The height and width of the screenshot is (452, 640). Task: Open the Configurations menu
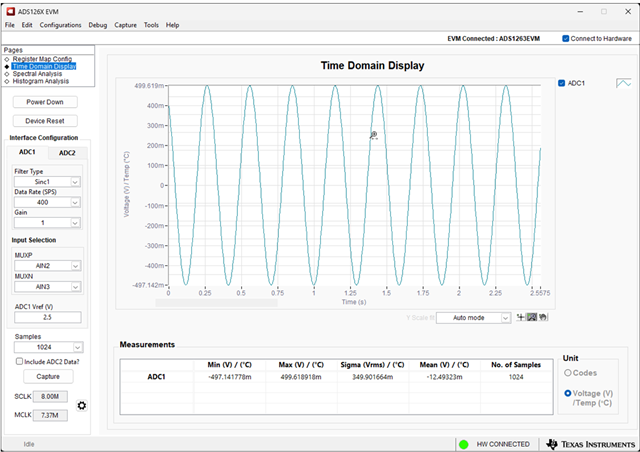[x=60, y=25]
